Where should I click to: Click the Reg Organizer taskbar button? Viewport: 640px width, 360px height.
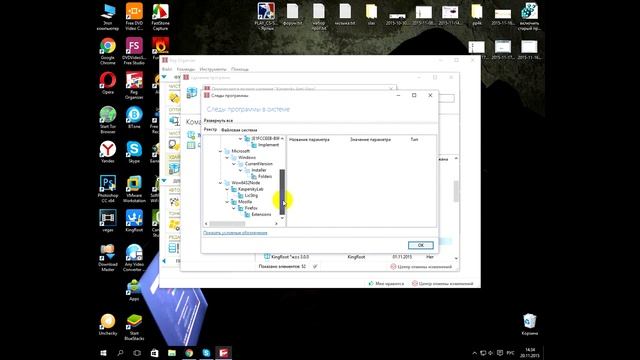click(x=223, y=353)
